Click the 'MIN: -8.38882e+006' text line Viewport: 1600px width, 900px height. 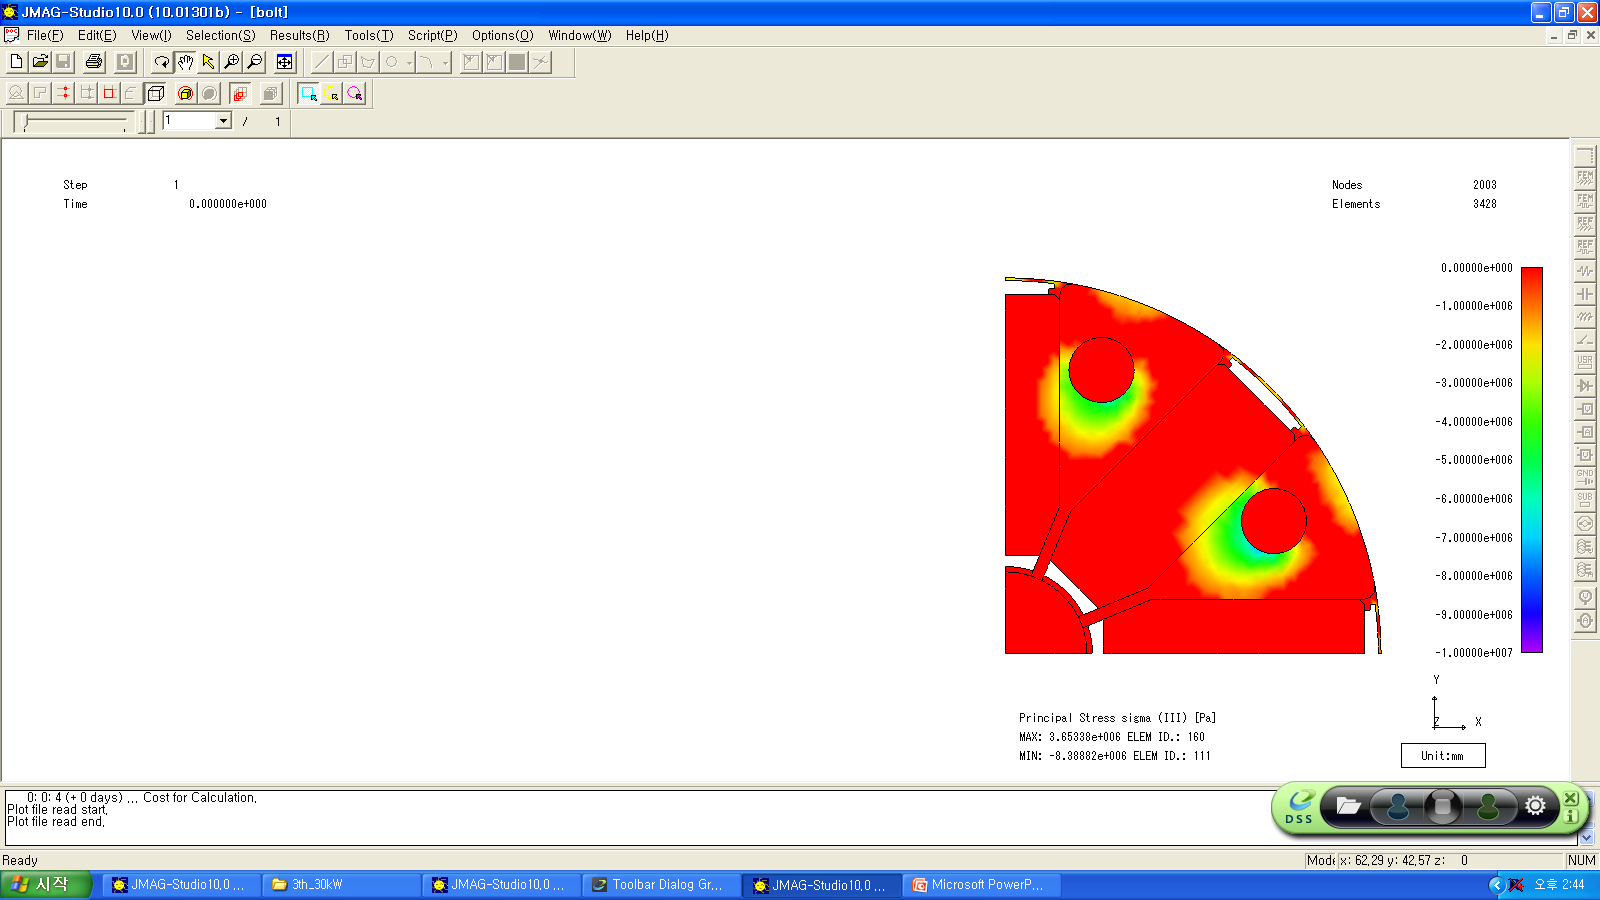(1115, 756)
